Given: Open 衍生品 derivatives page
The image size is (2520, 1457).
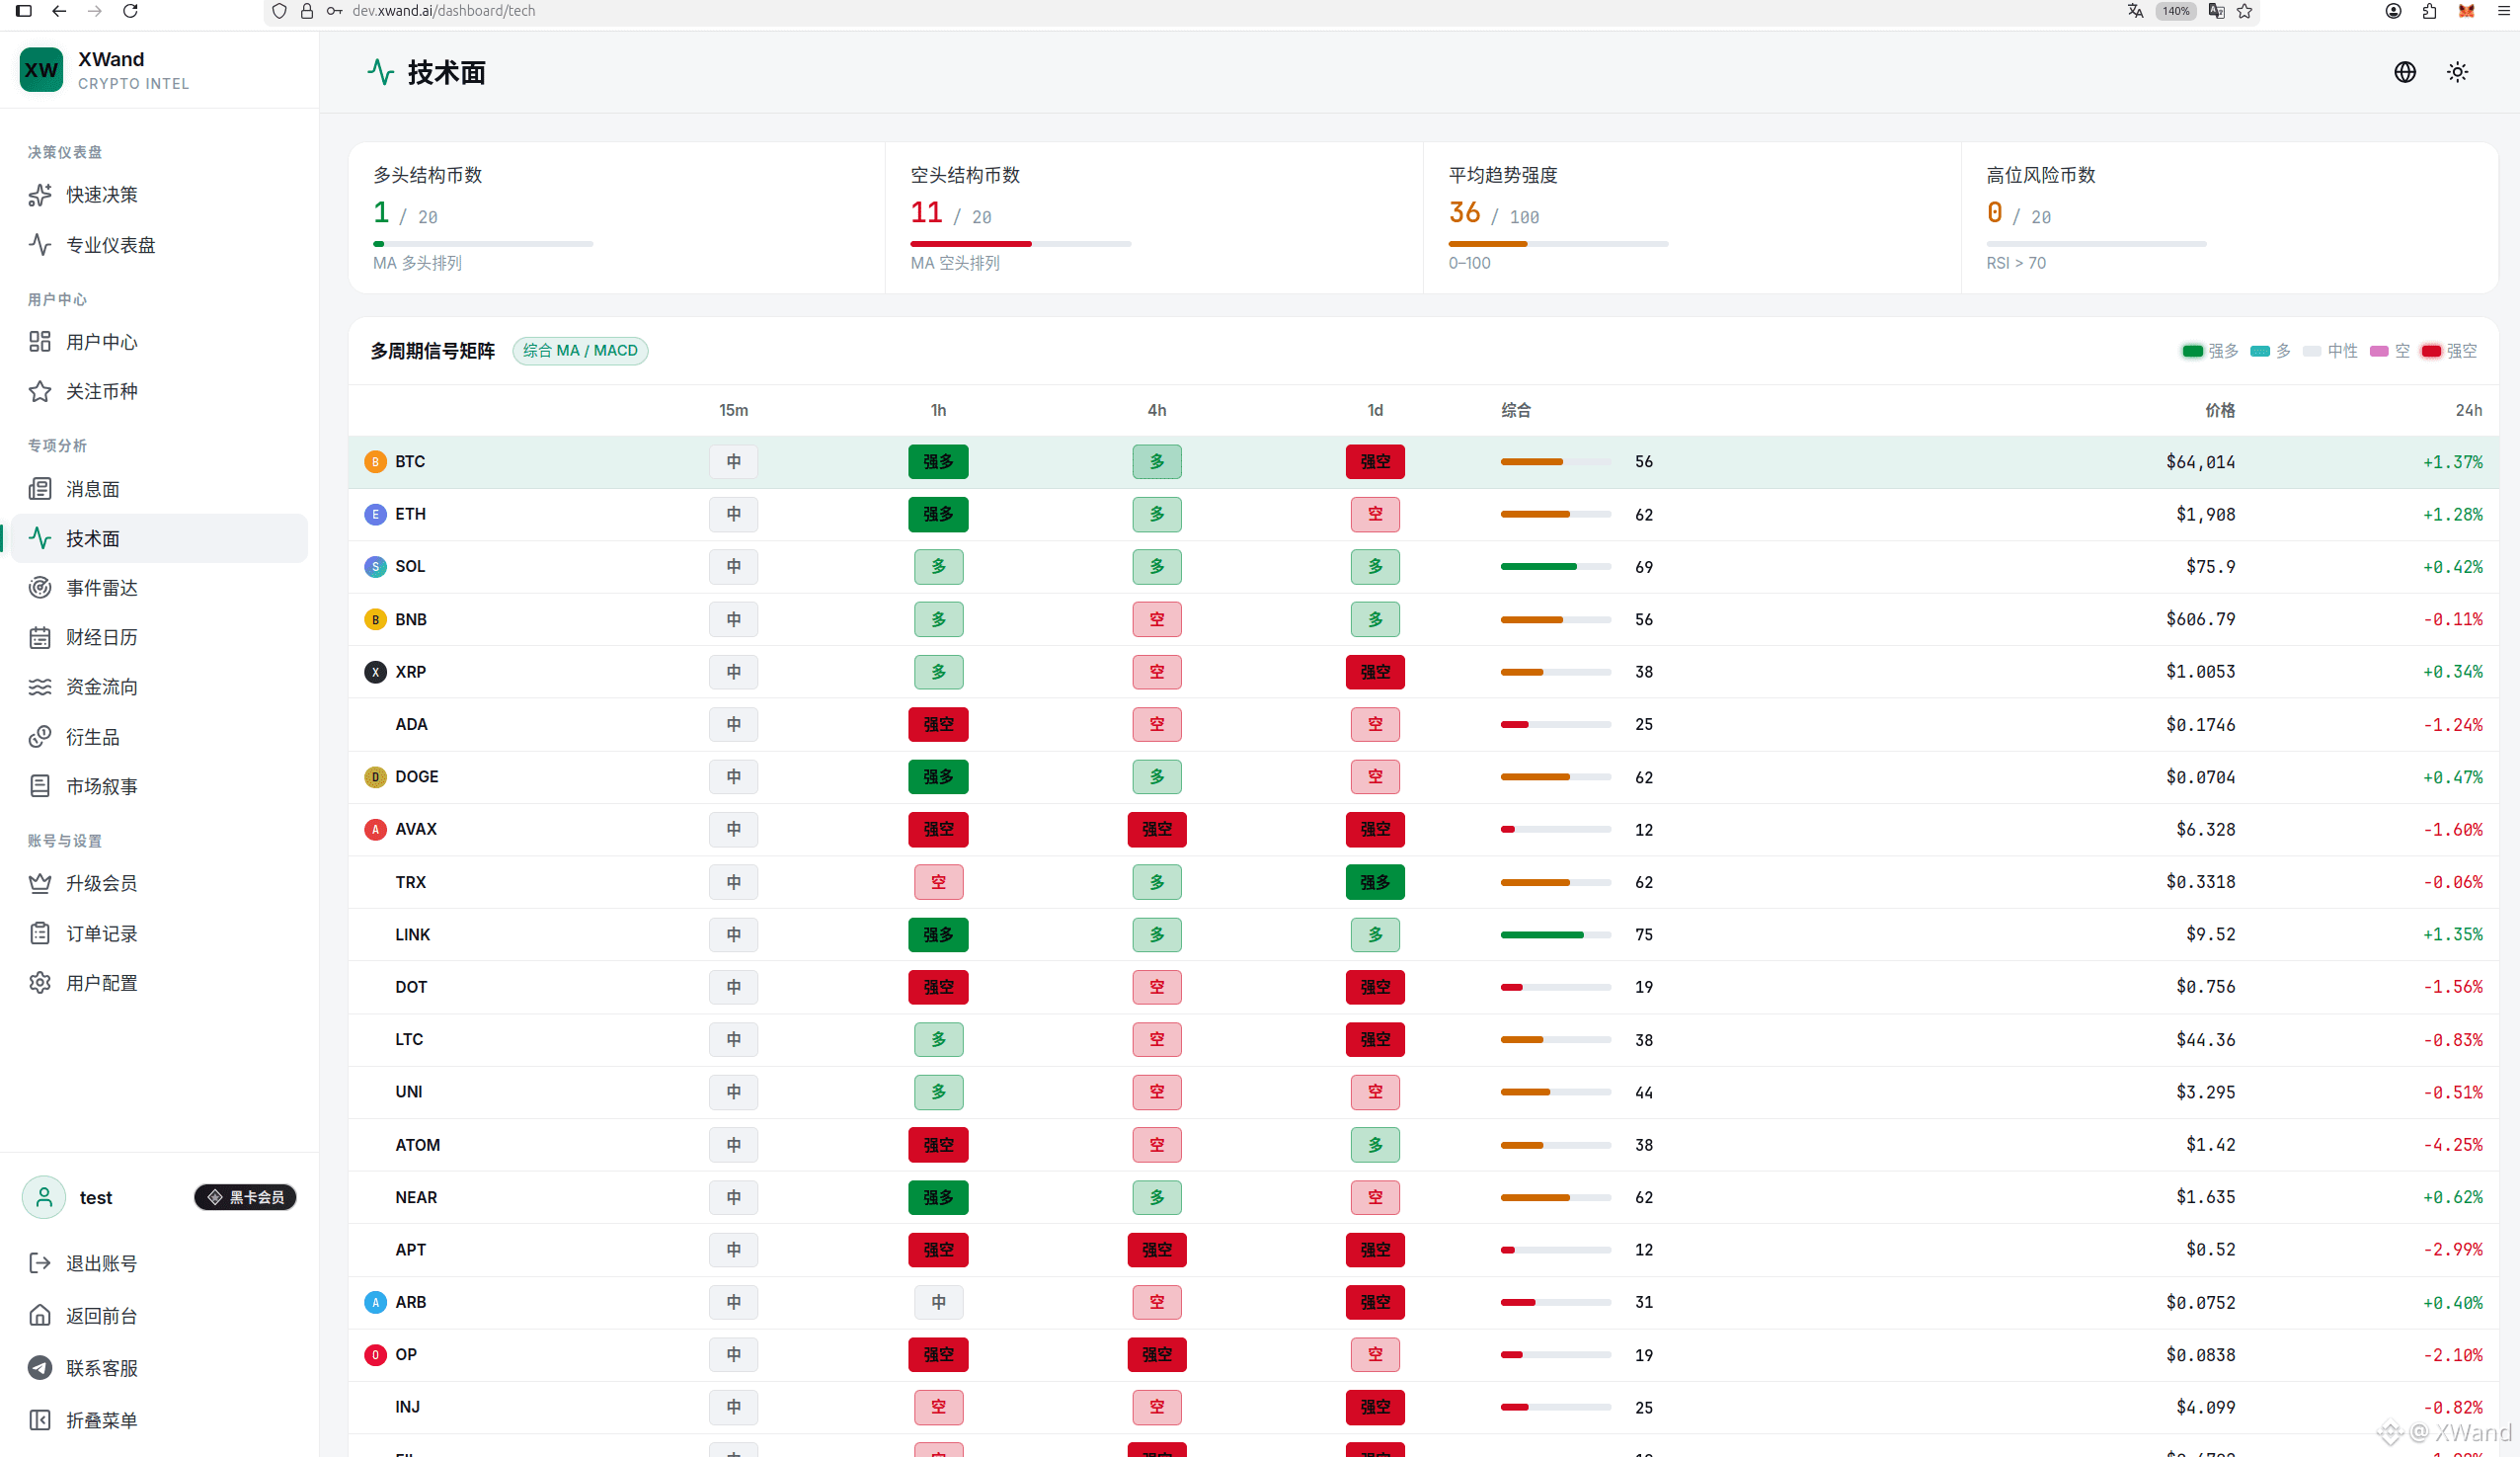Looking at the screenshot, I should coord(159,737).
